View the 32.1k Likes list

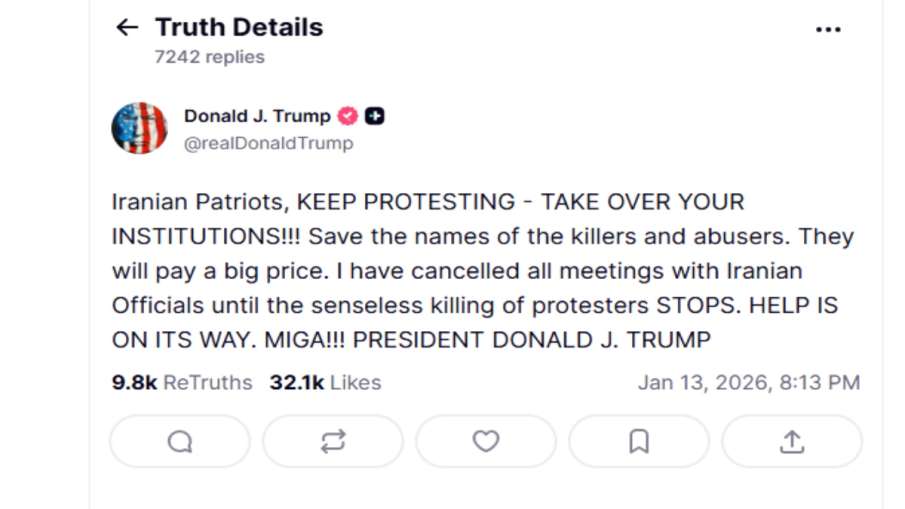point(325,382)
